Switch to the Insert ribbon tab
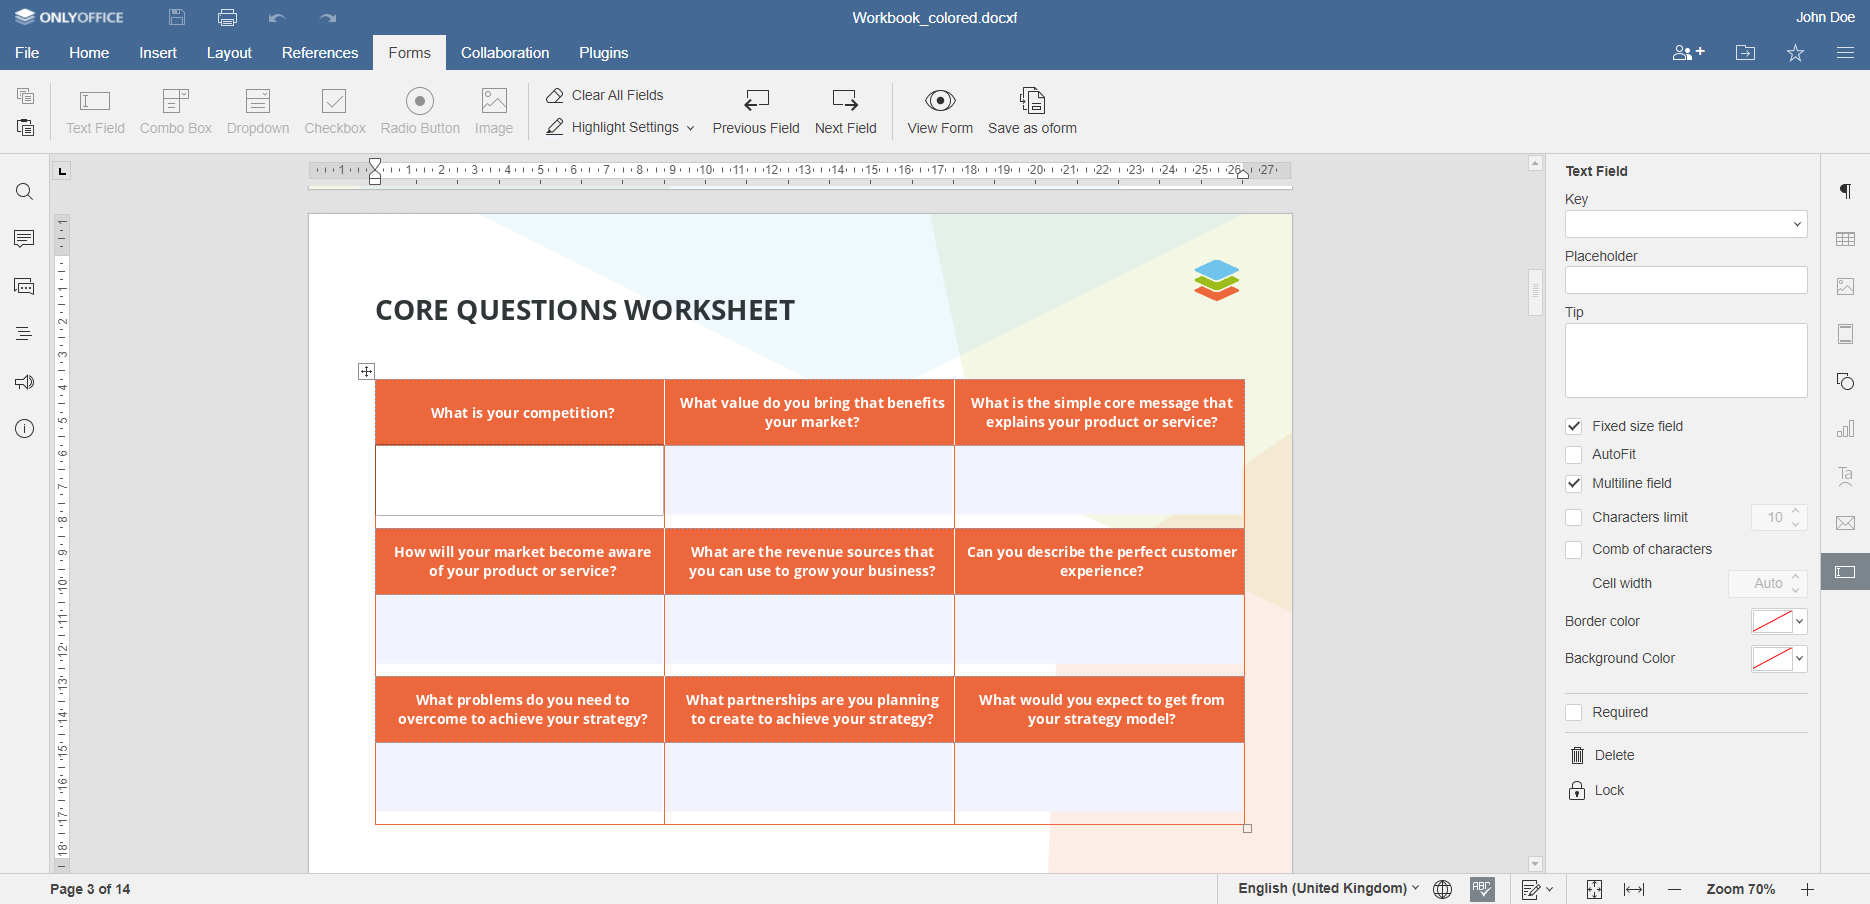This screenshot has width=1870, height=904. click(158, 53)
